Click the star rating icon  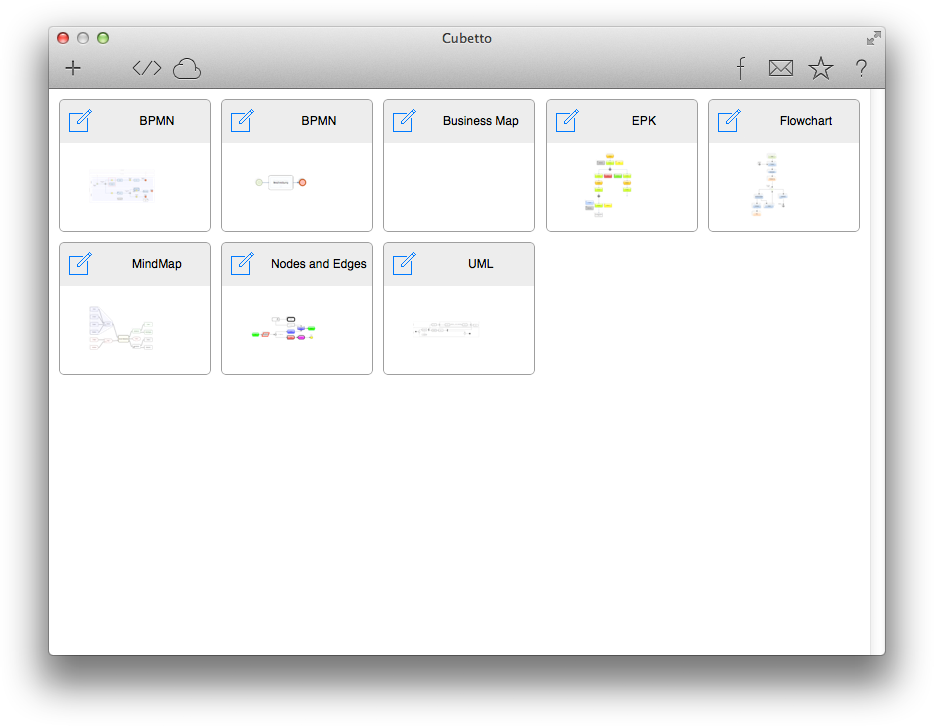820,68
